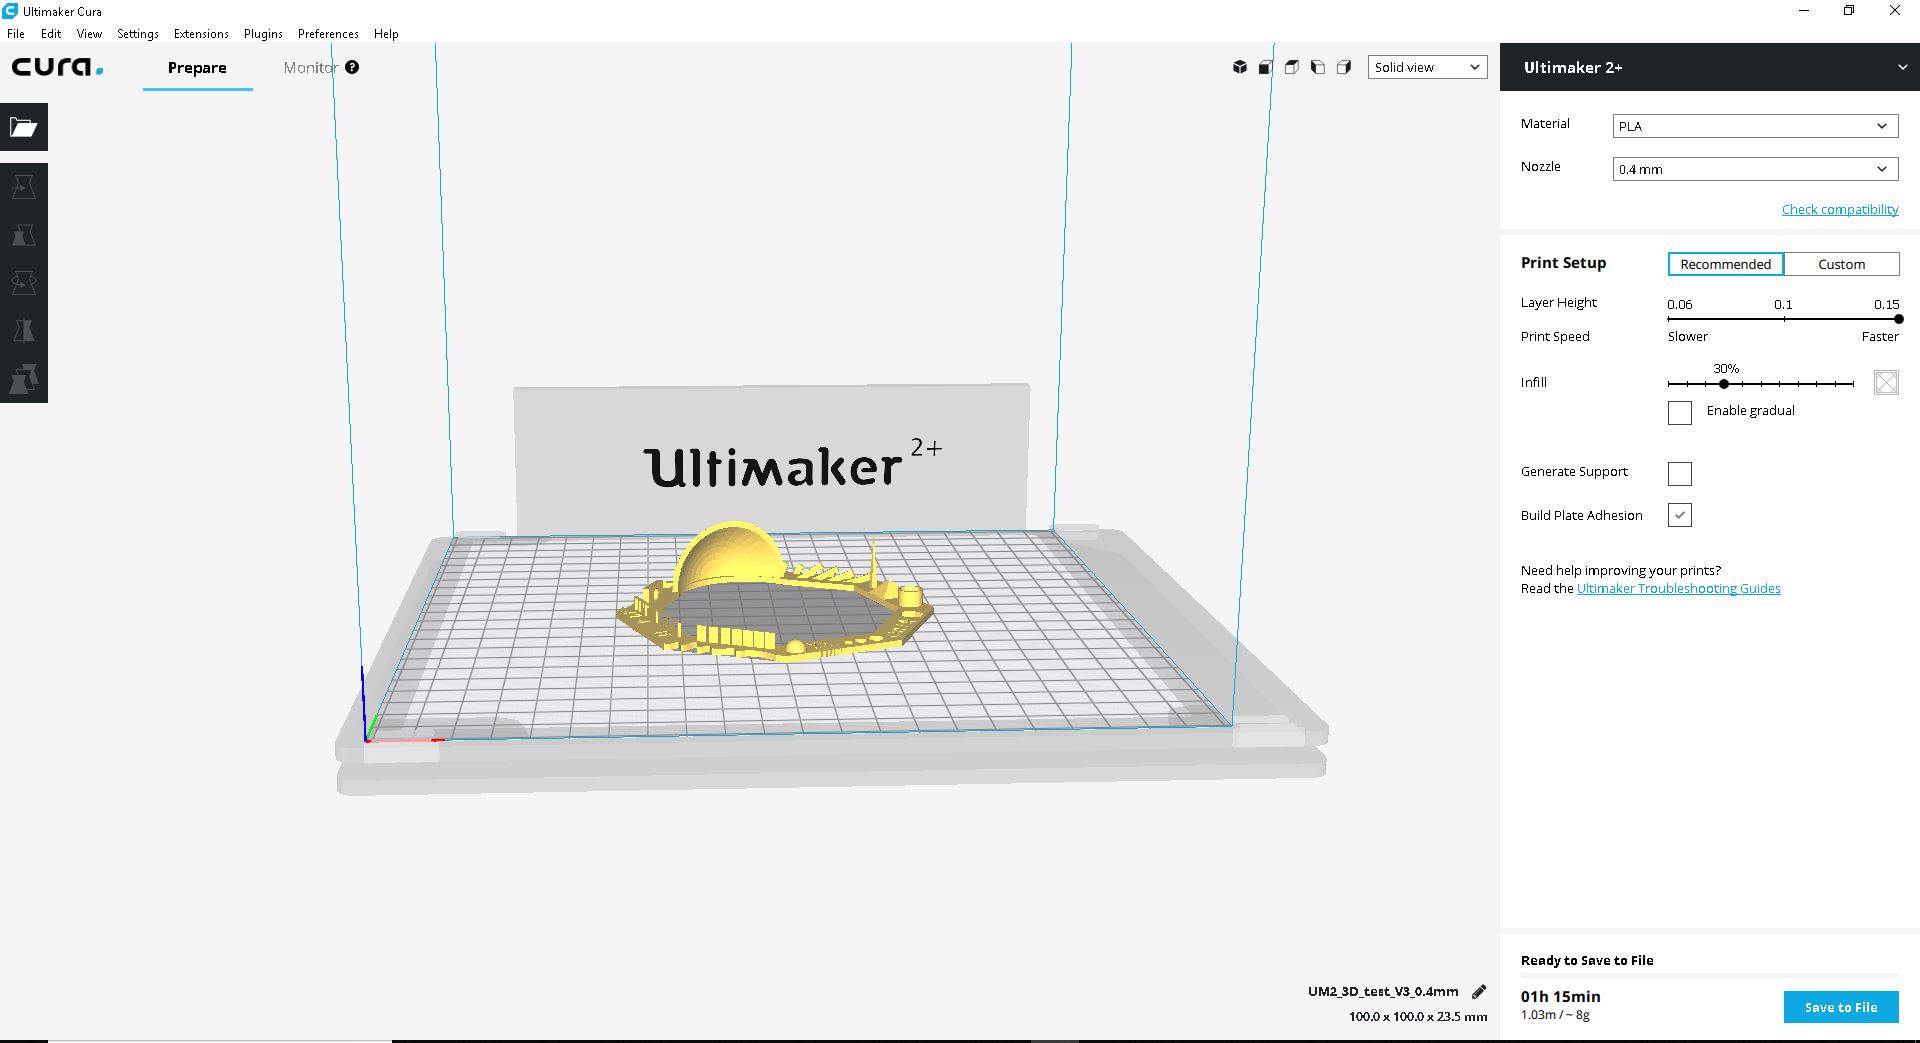Select Recommended print setup mode
The width and height of the screenshot is (1920, 1043).
pyautogui.click(x=1726, y=264)
